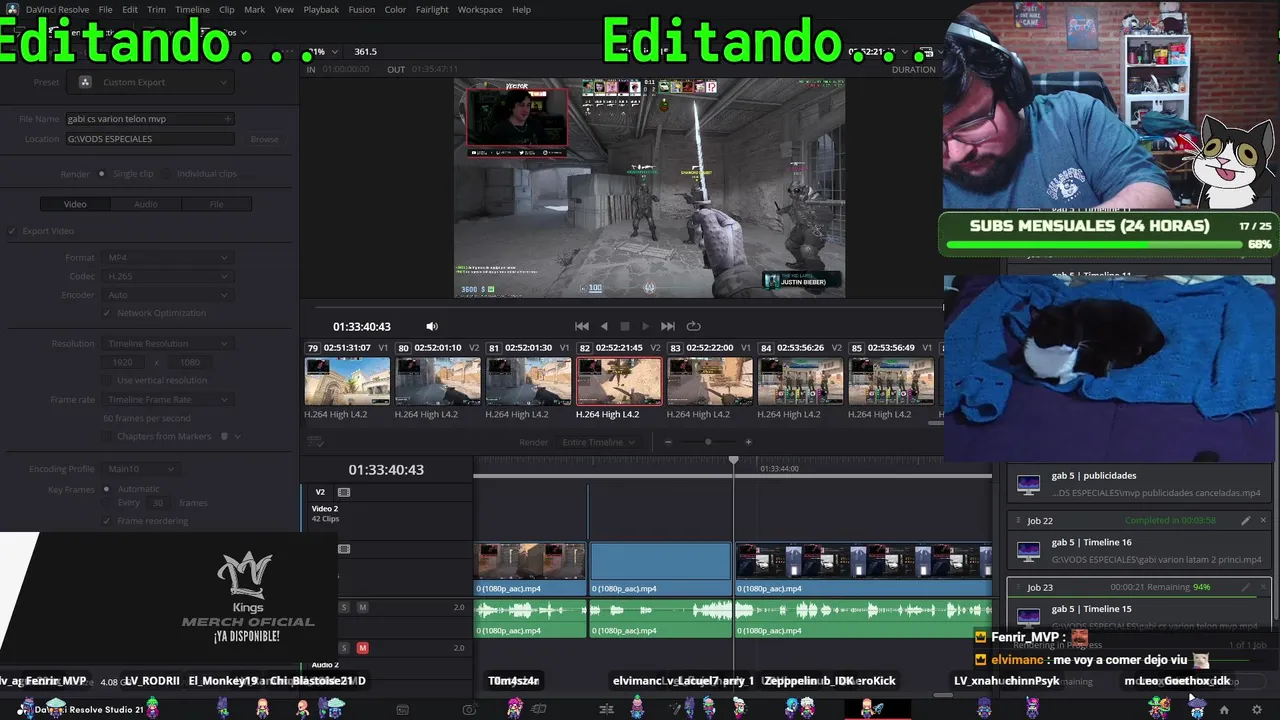Select the Single clip render option
The width and height of the screenshot is (1280, 720).
(102, 173)
